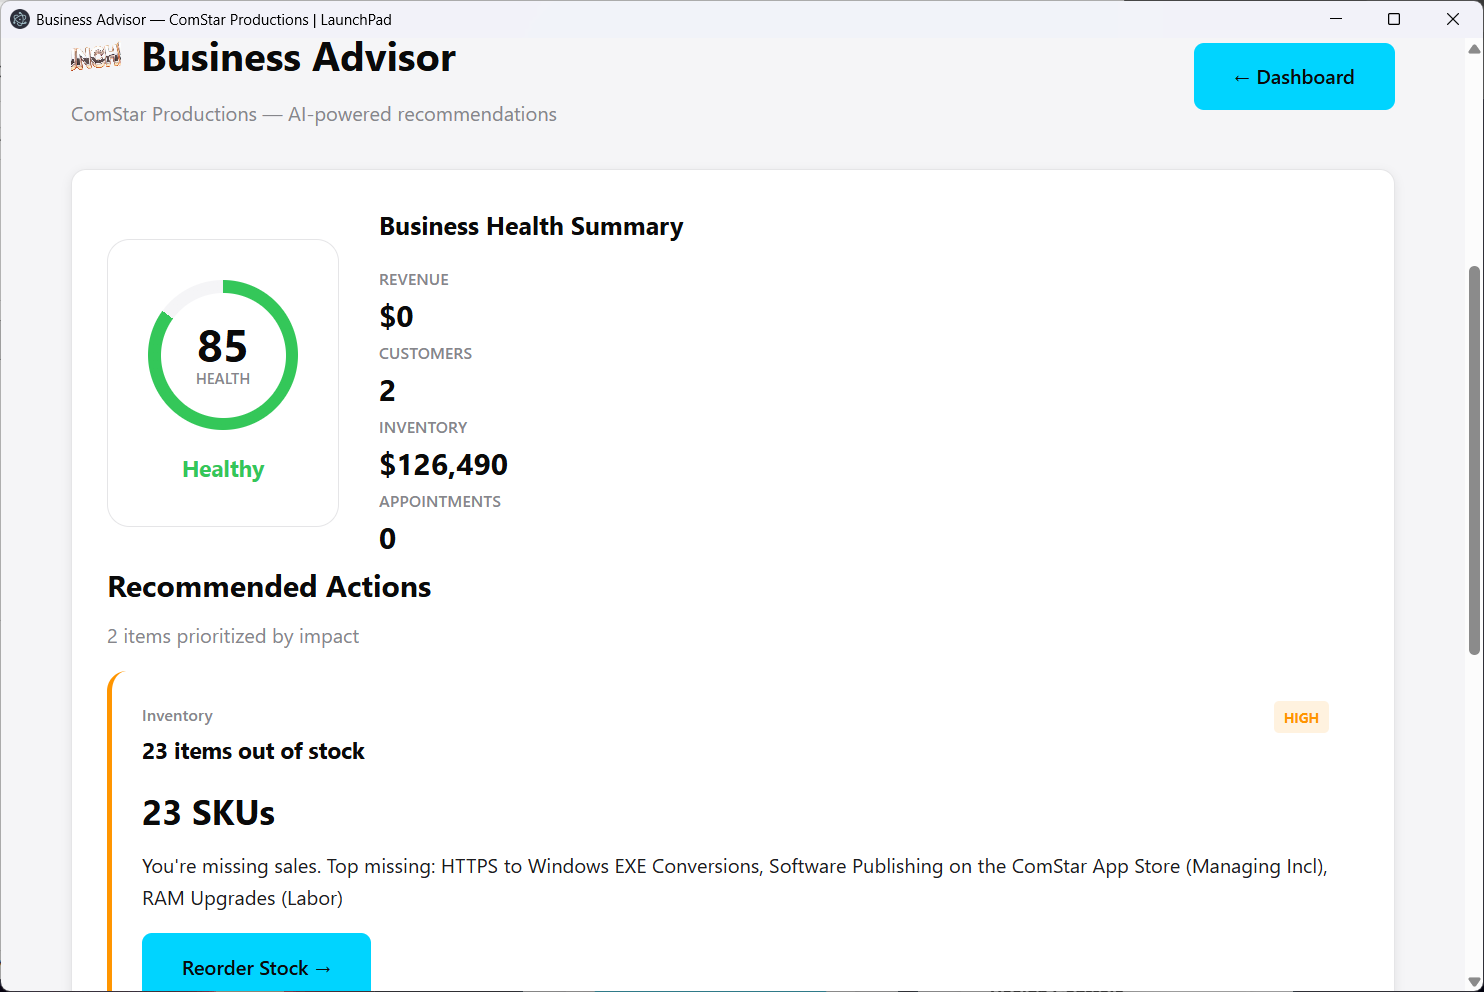Click the customers count of 2

pyautogui.click(x=387, y=391)
